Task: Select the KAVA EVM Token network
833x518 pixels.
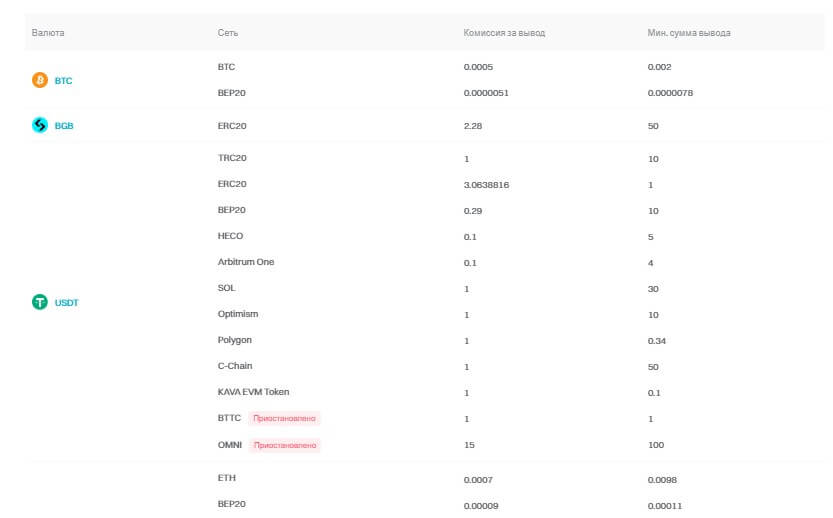Action: coord(253,392)
